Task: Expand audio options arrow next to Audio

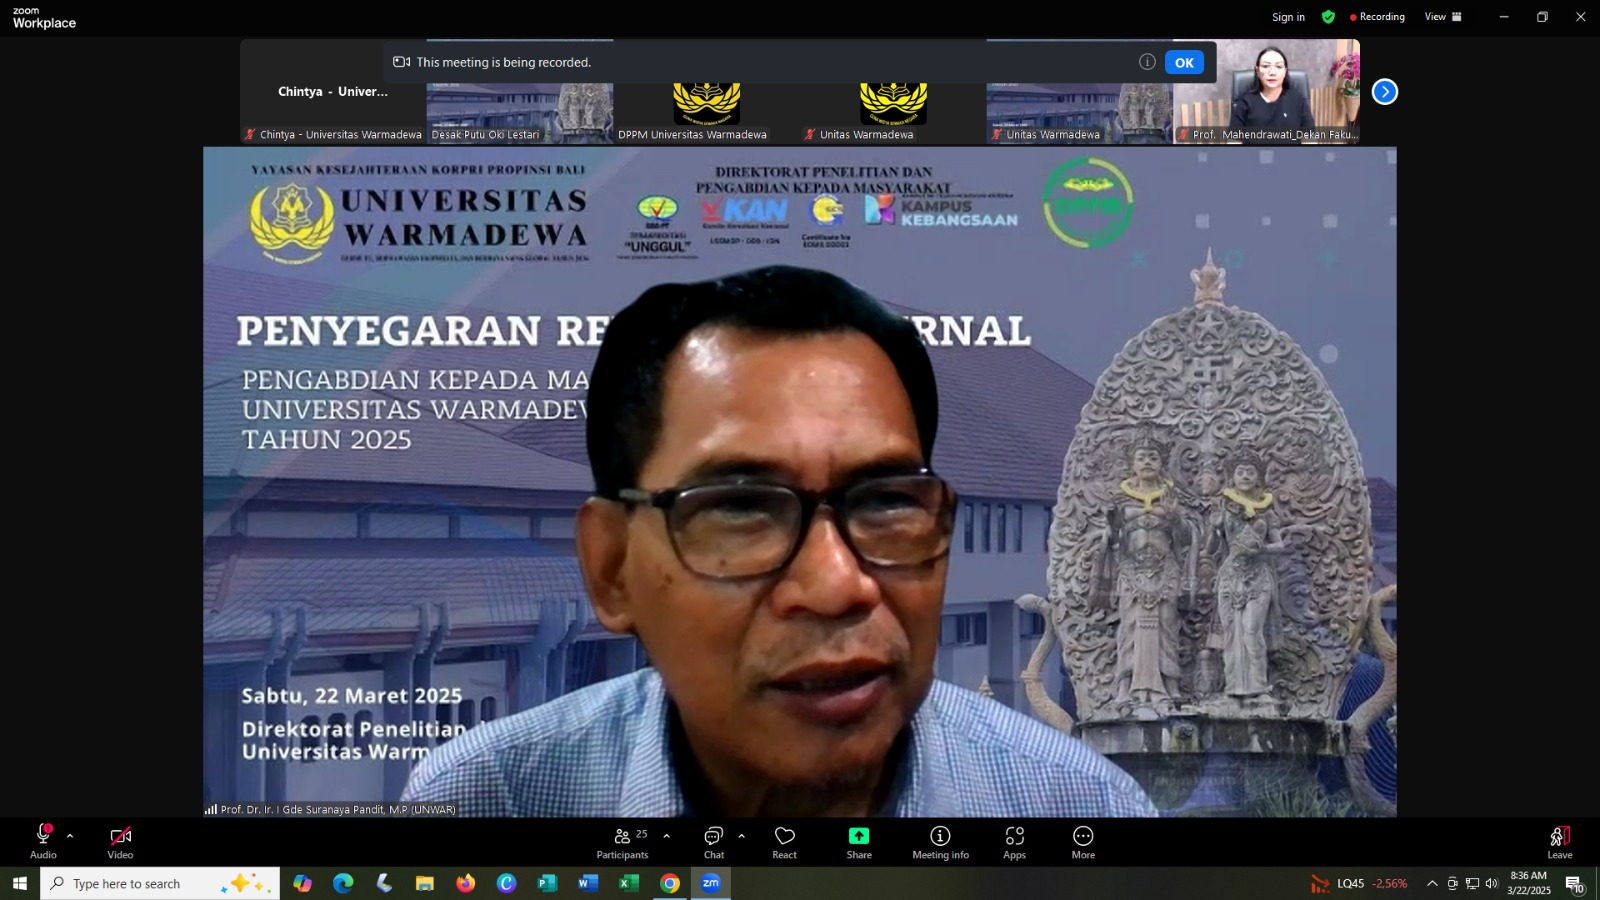Action: tap(70, 836)
